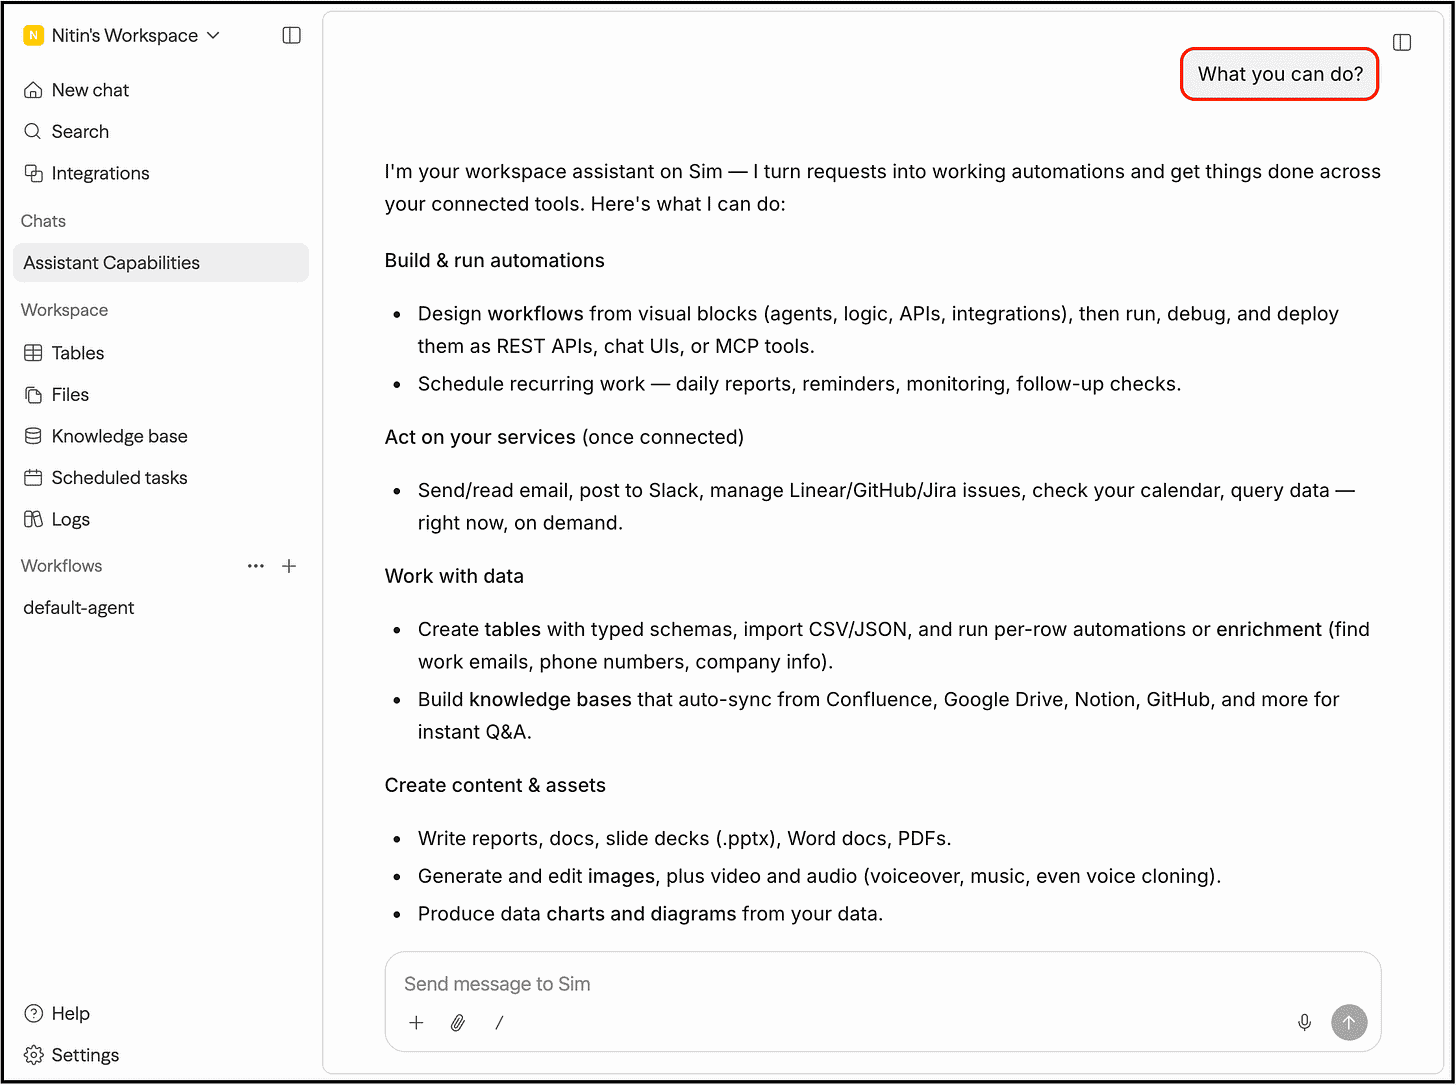Toggle the right side panel icon
Image resolution: width=1456 pixels, height=1085 pixels.
1402,42
